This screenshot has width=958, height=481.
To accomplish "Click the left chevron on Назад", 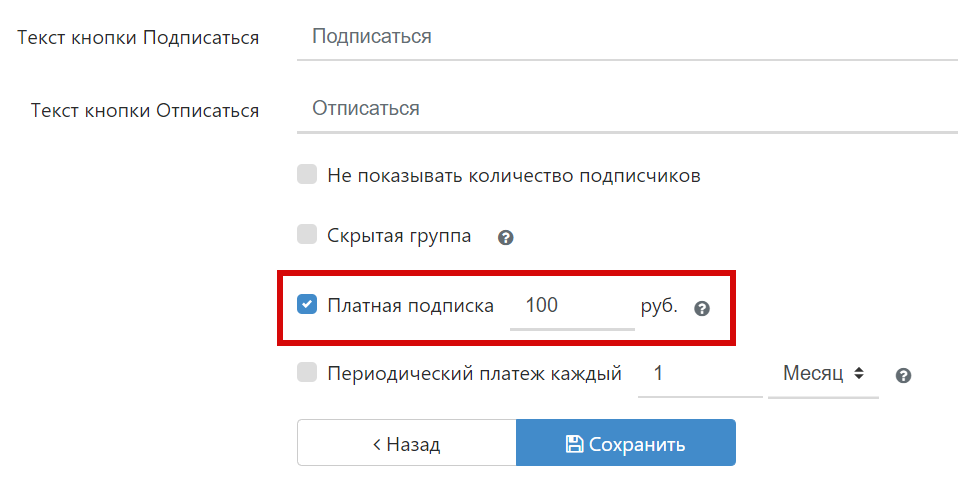I will point(376,444).
